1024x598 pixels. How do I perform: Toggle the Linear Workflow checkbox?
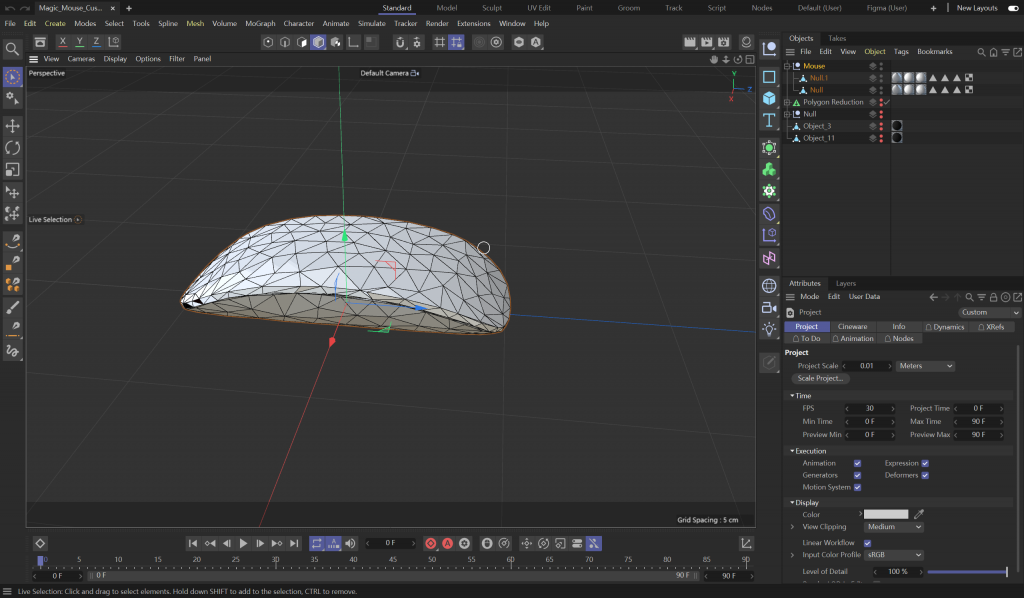(x=867, y=543)
